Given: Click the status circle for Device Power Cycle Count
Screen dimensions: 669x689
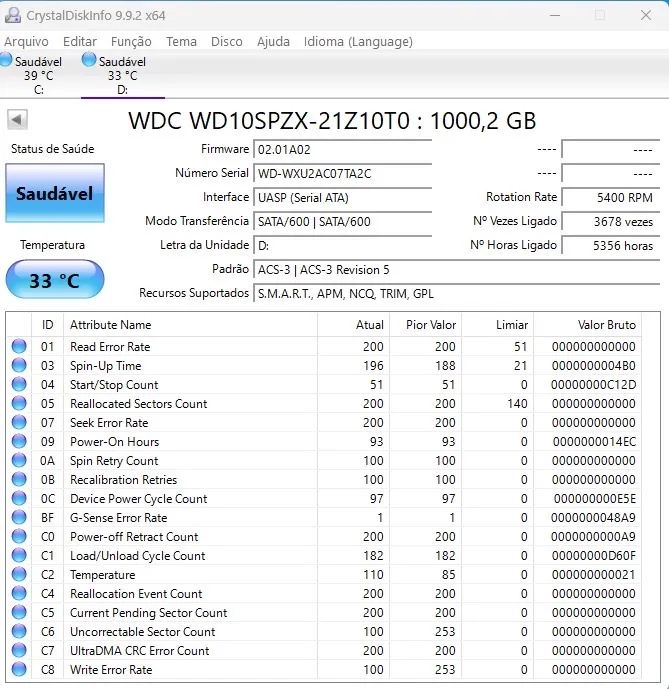Looking at the screenshot, I should coord(19,498).
